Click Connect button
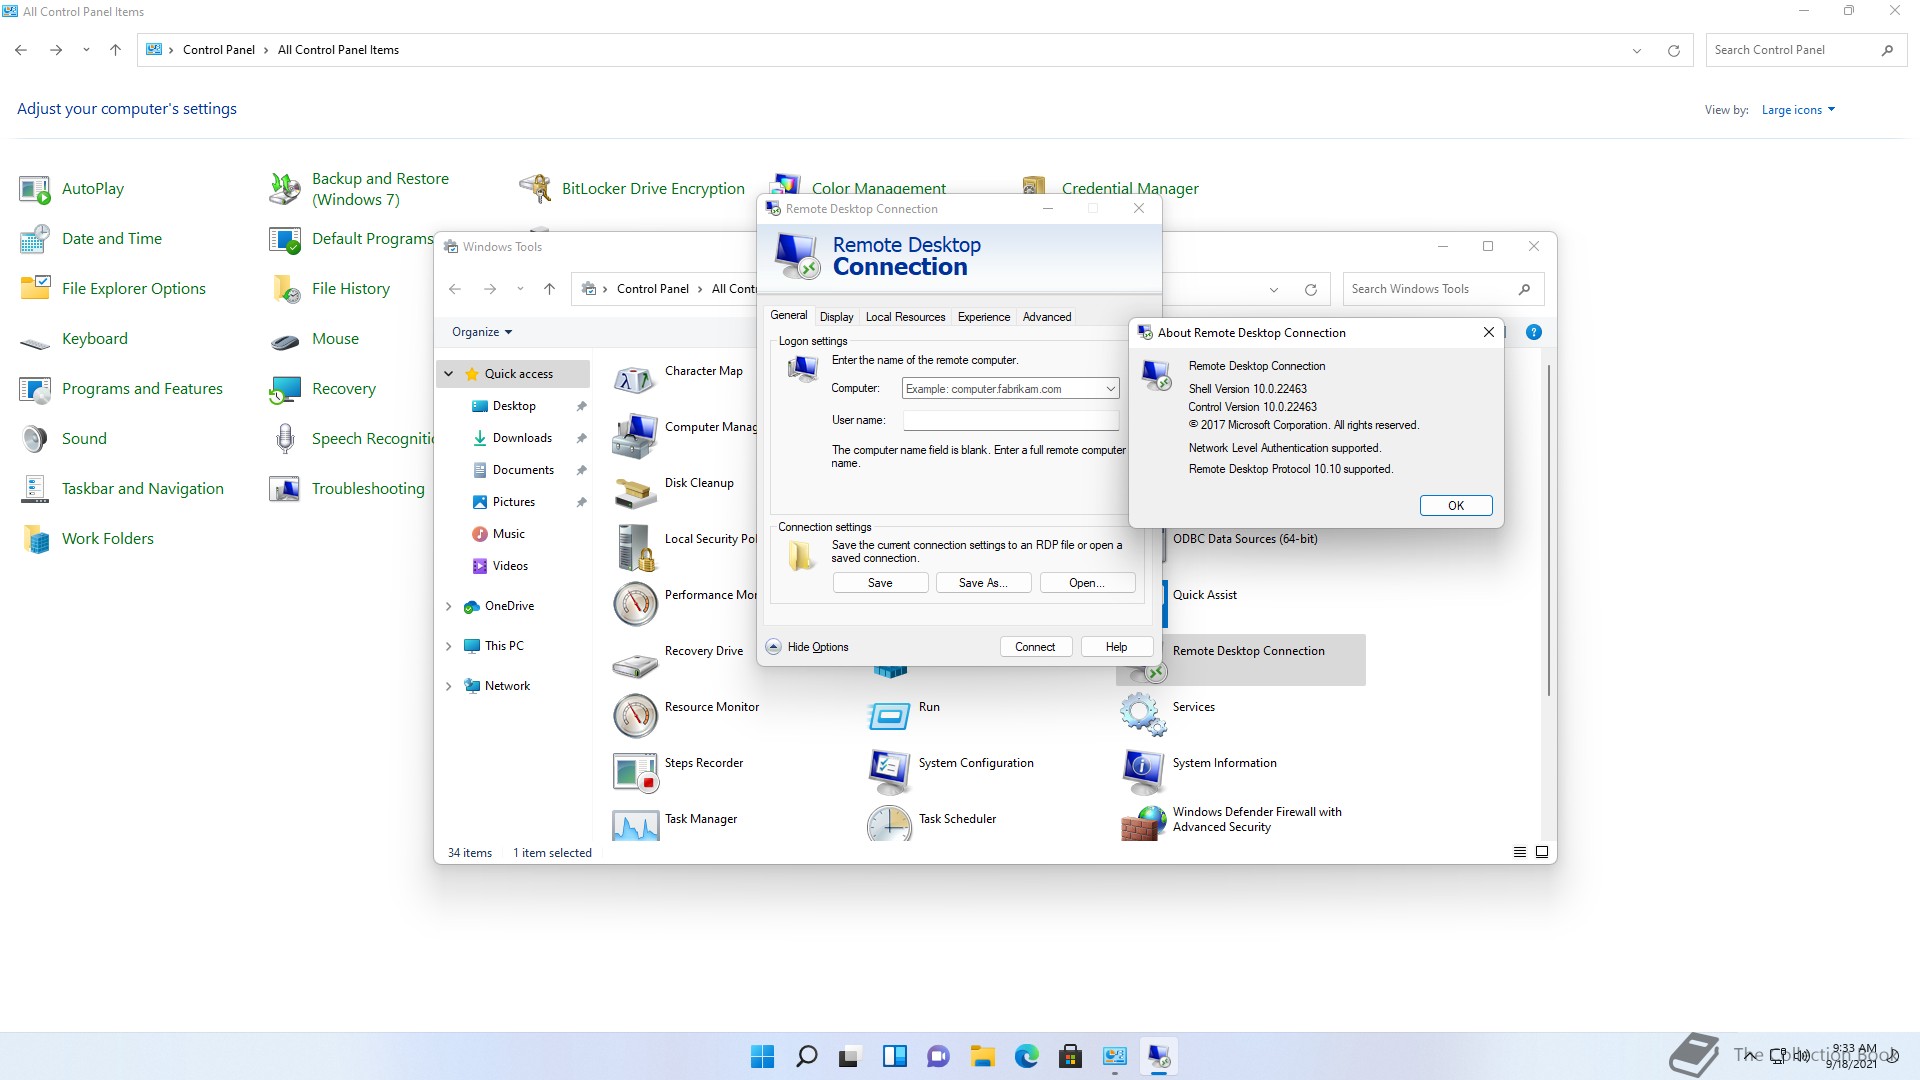Viewport: 1920px width, 1080px height. click(x=1035, y=647)
